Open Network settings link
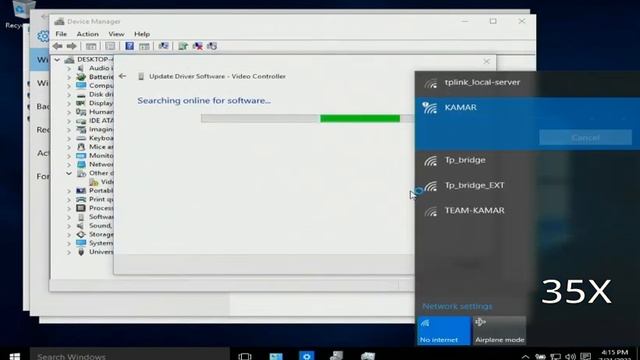 pyautogui.click(x=457, y=306)
